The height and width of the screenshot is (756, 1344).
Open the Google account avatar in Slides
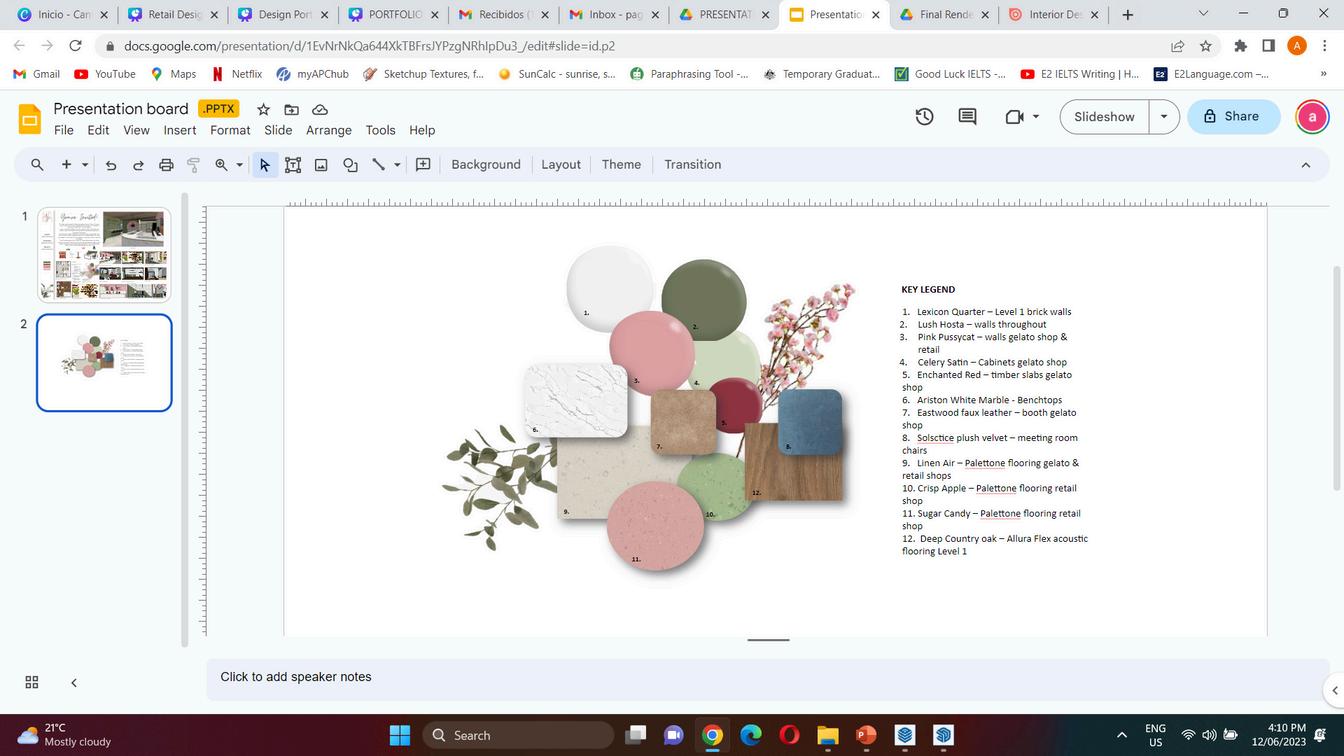pyautogui.click(x=1312, y=117)
